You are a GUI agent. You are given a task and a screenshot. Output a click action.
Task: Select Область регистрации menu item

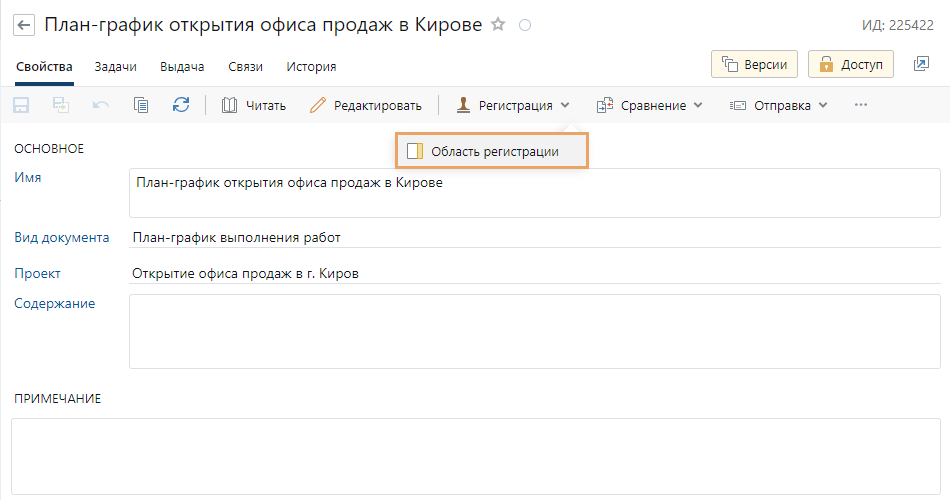pos(492,152)
